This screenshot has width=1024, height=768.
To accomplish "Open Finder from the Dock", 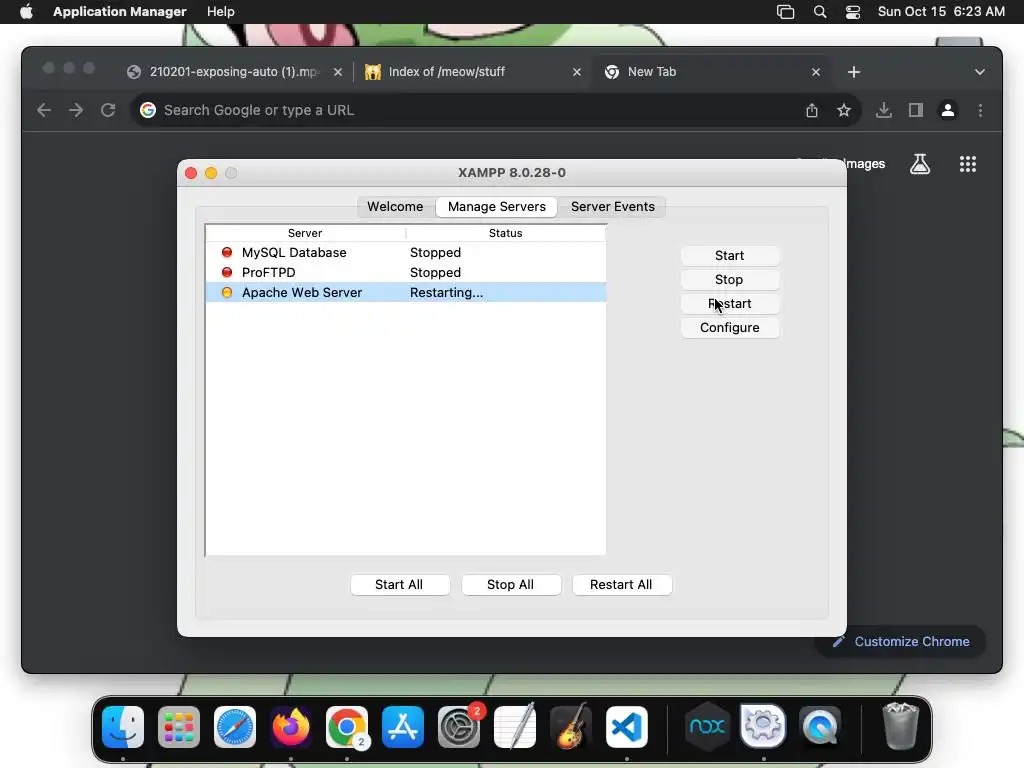I will click(123, 727).
